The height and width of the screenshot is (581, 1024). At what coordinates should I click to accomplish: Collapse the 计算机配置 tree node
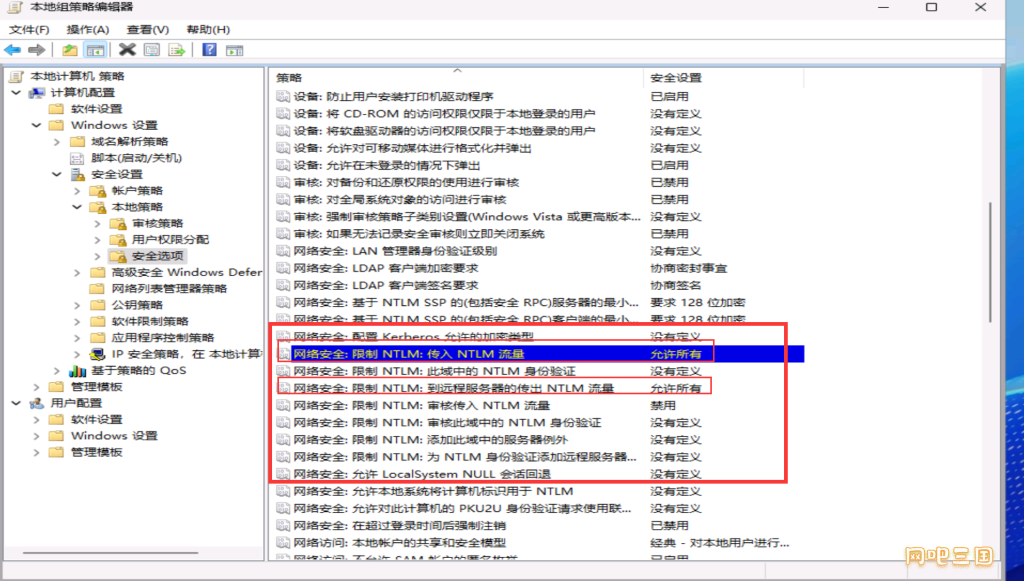click(16, 93)
